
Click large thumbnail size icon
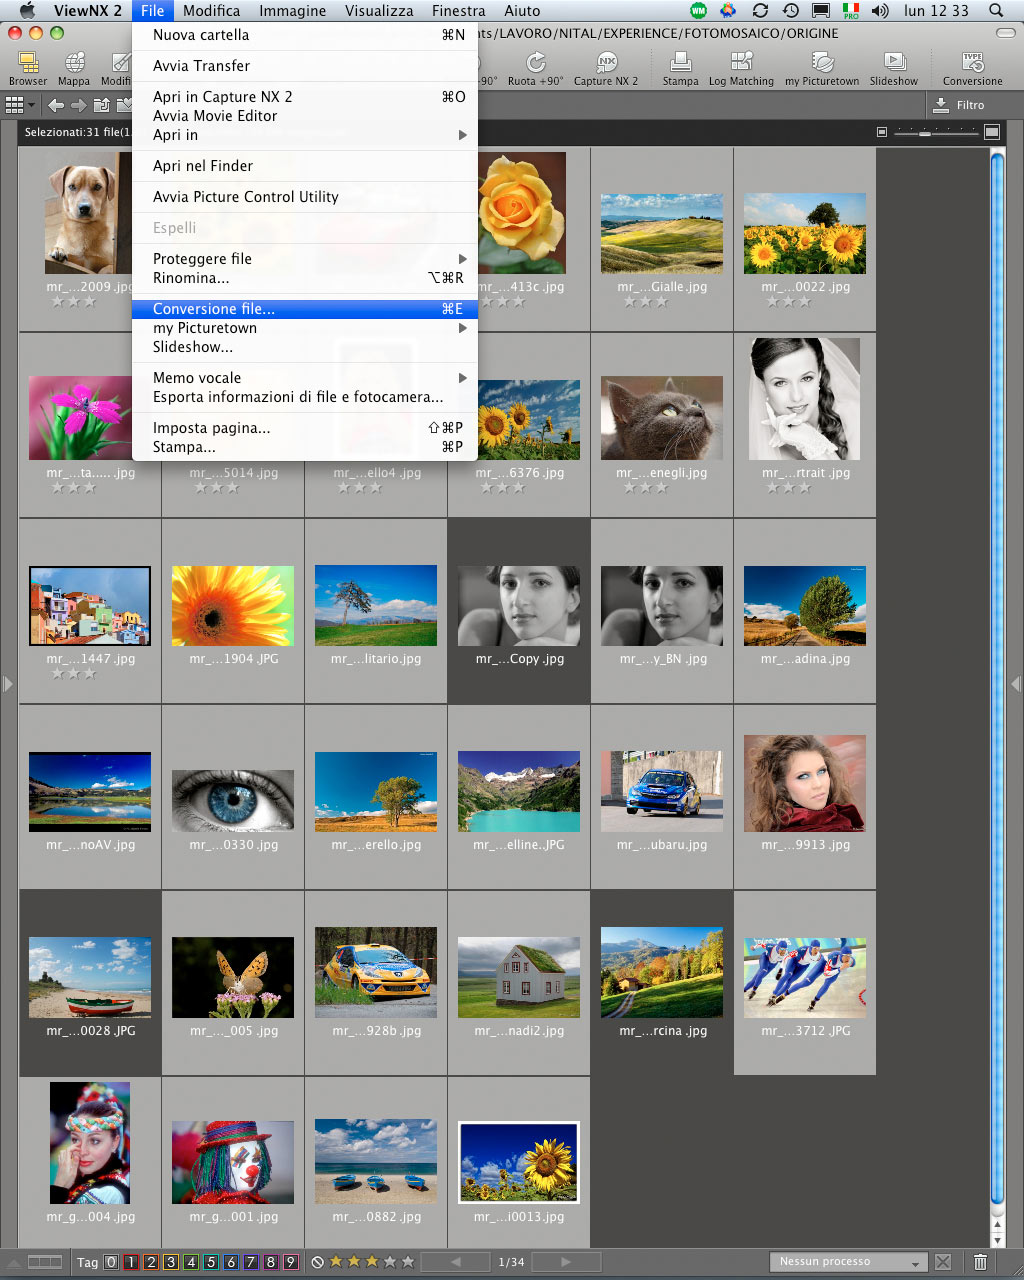point(991,132)
